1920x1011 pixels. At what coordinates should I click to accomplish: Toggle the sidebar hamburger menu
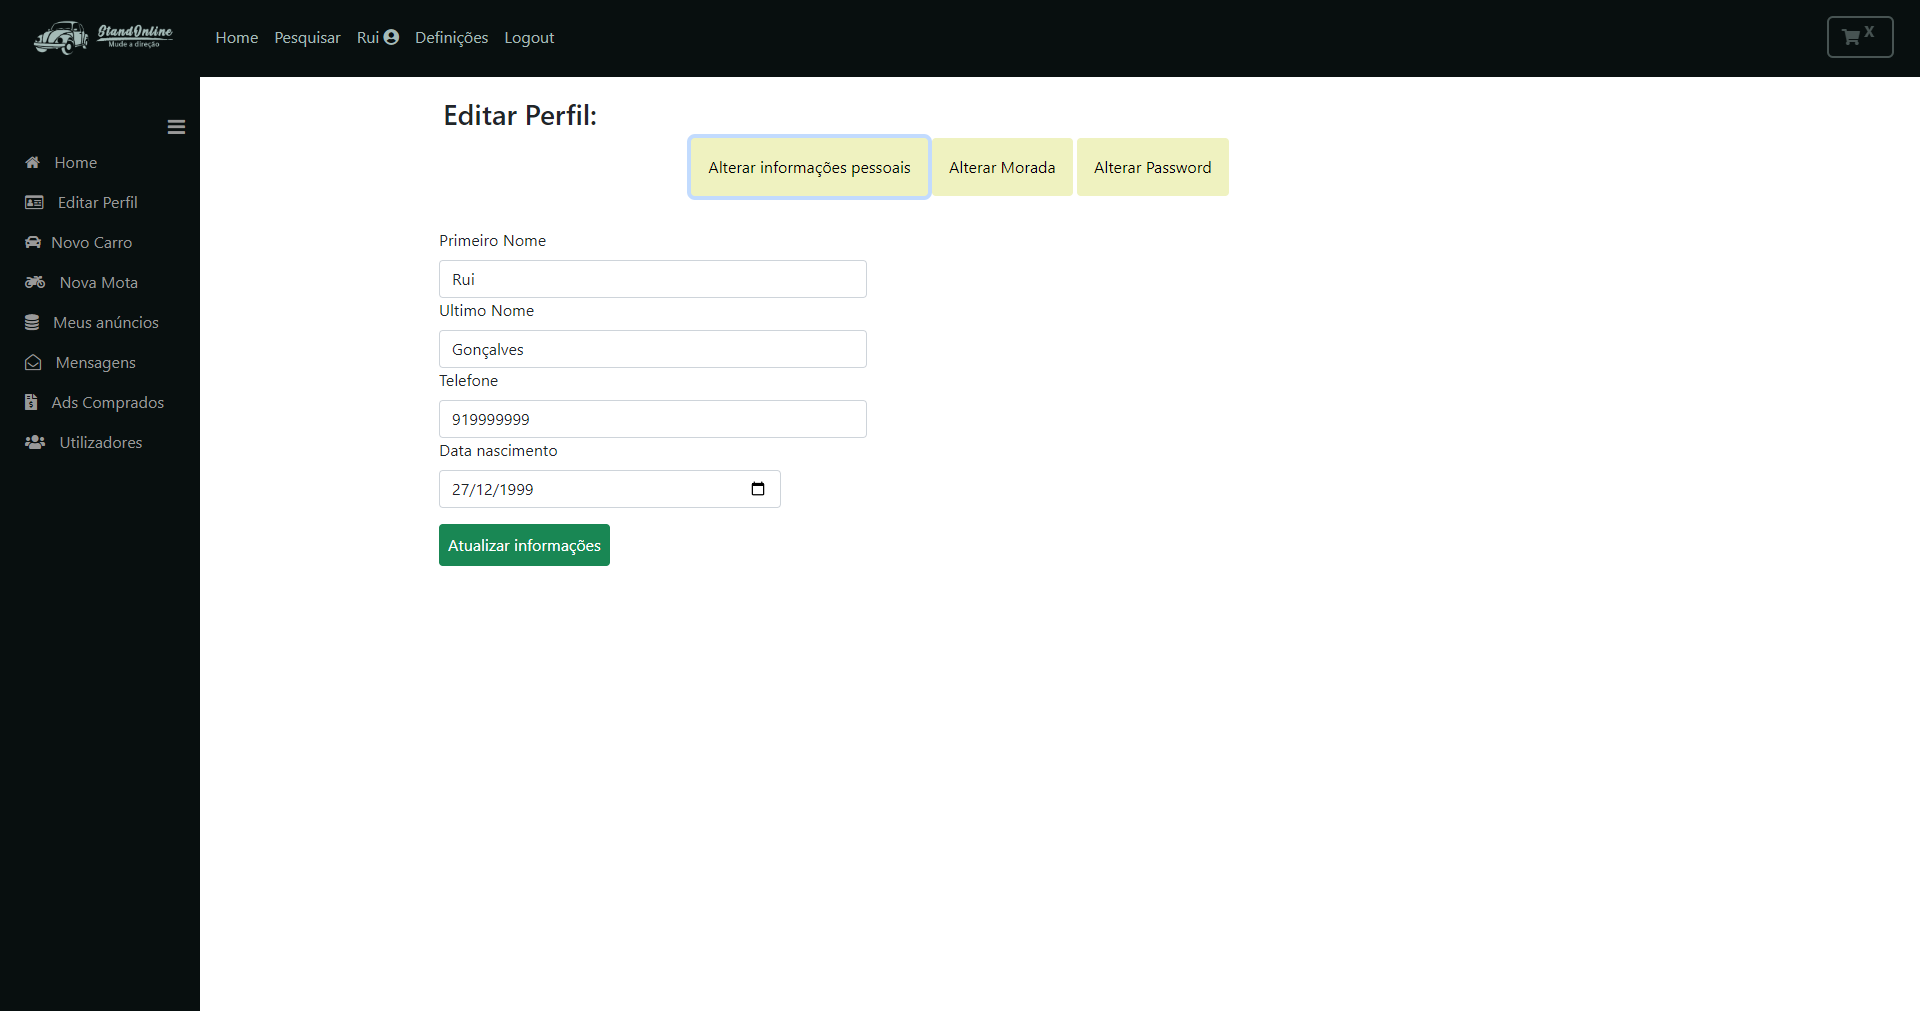[x=176, y=127]
